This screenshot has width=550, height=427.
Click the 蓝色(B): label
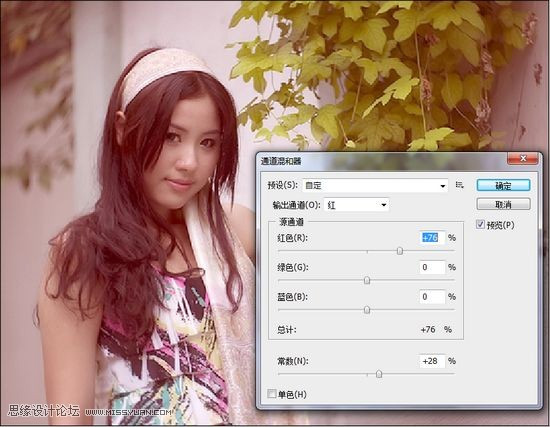coord(293,297)
